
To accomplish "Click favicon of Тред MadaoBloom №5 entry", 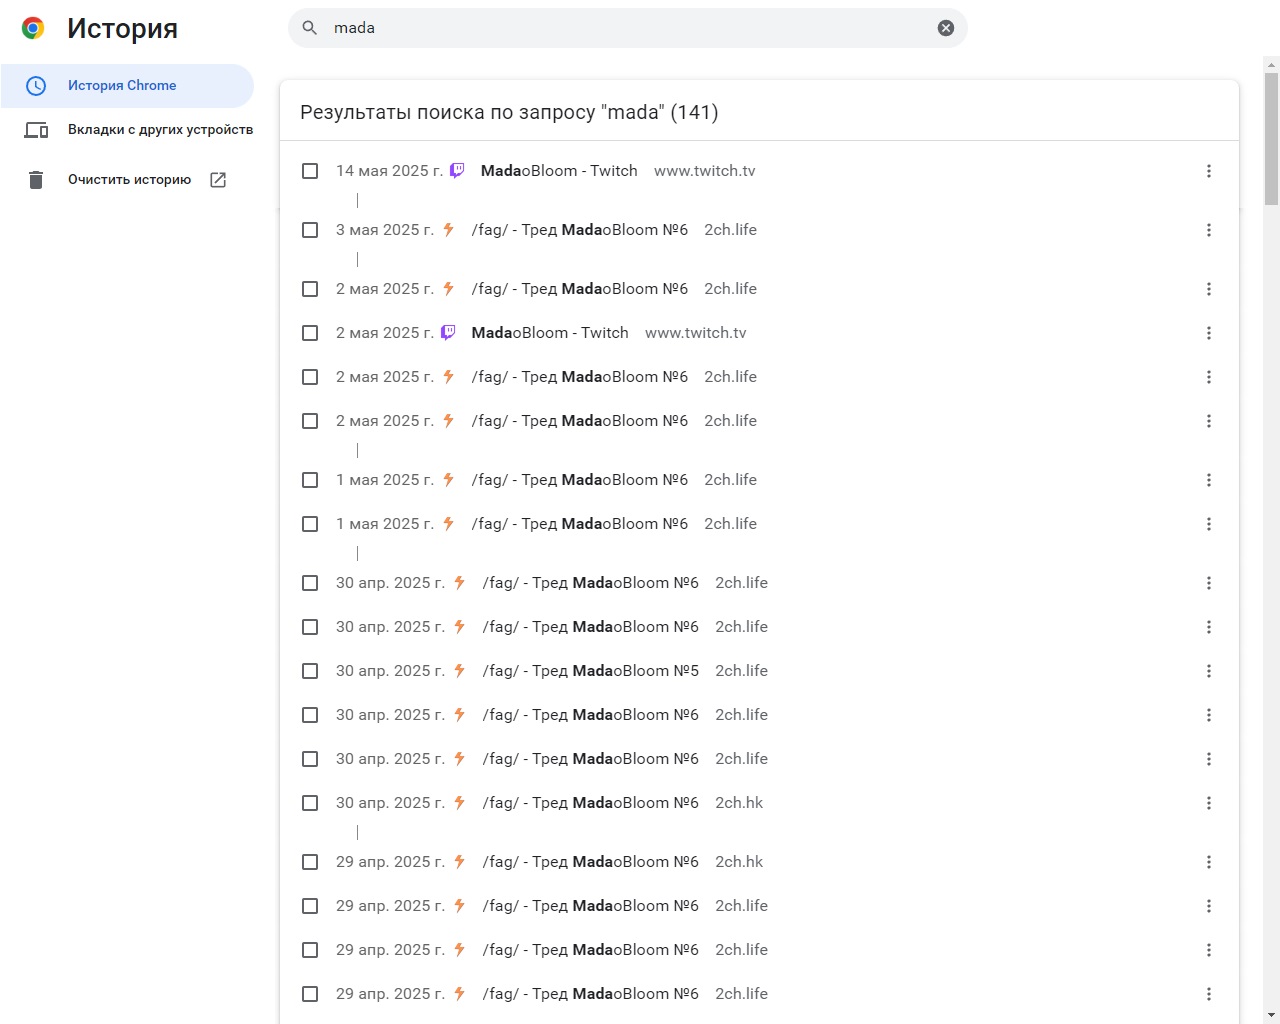I will (459, 671).
